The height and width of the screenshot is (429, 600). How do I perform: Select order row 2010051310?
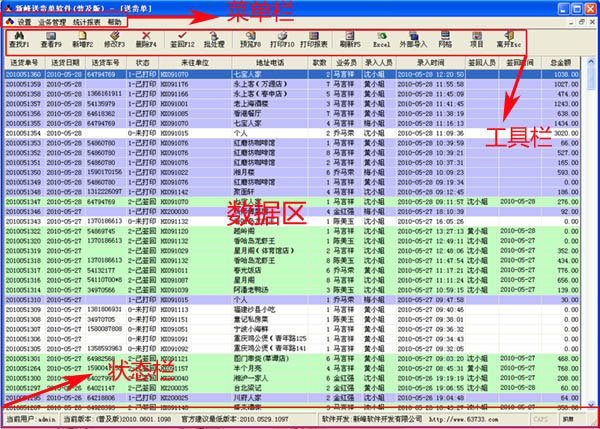[292, 300]
